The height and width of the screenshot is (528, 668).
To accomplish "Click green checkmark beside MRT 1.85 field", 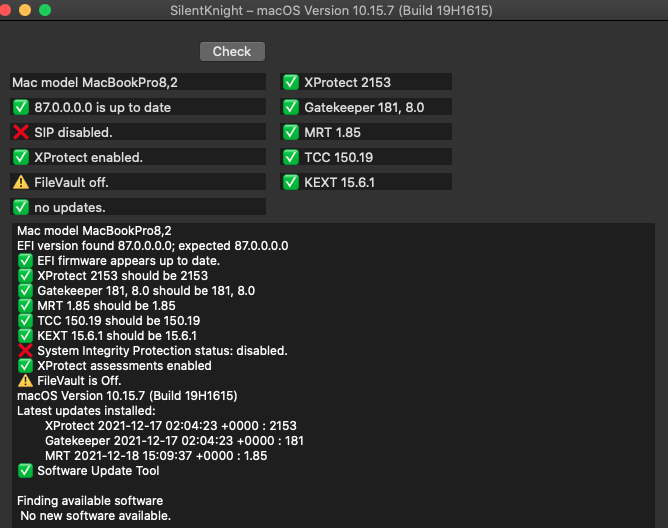I will pyautogui.click(x=291, y=132).
